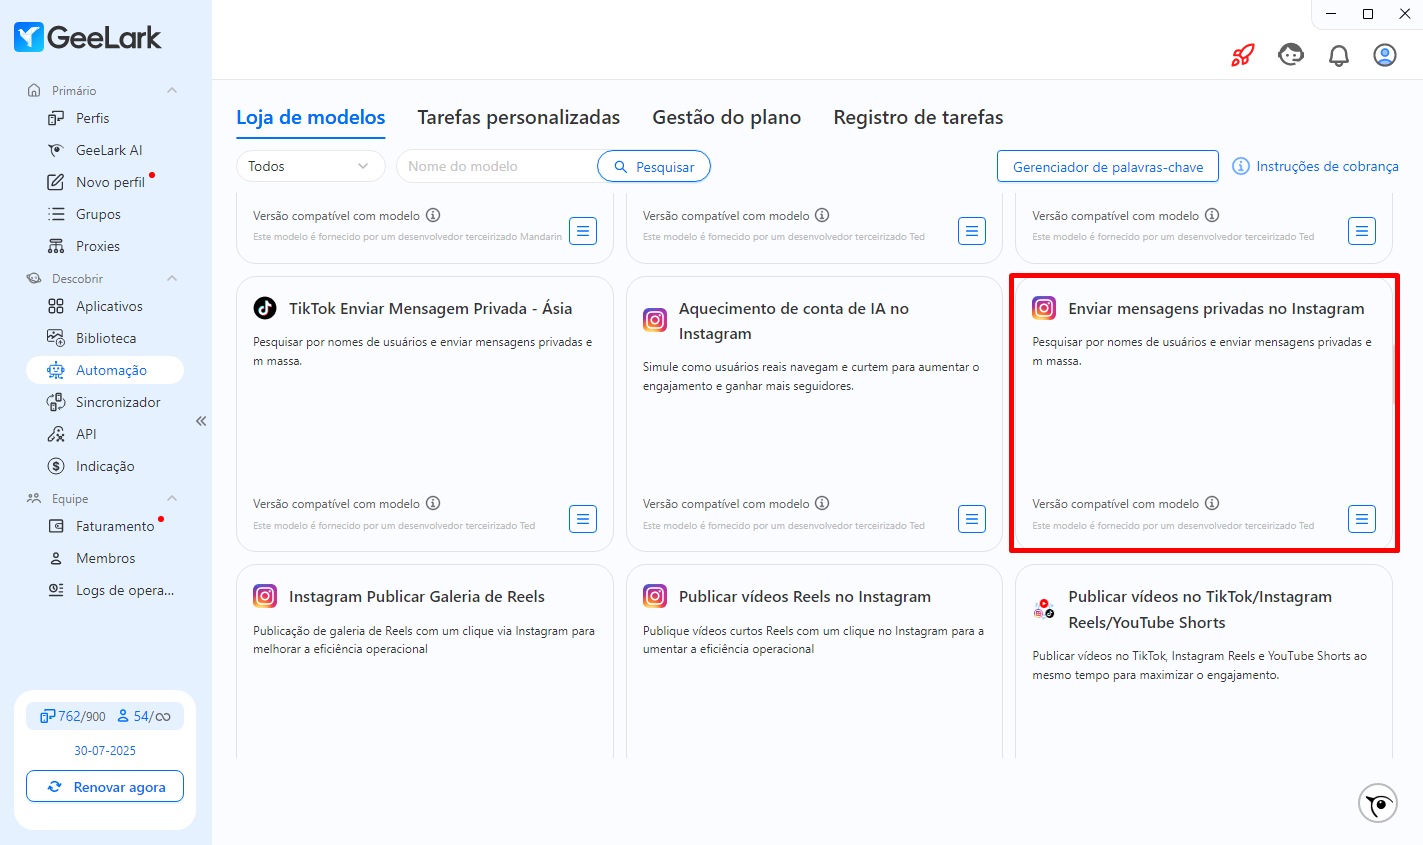Open details icon on Aquecimento de conta card
Image resolution: width=1423 pixels, height=845 pixels.
tap(972, 519)
